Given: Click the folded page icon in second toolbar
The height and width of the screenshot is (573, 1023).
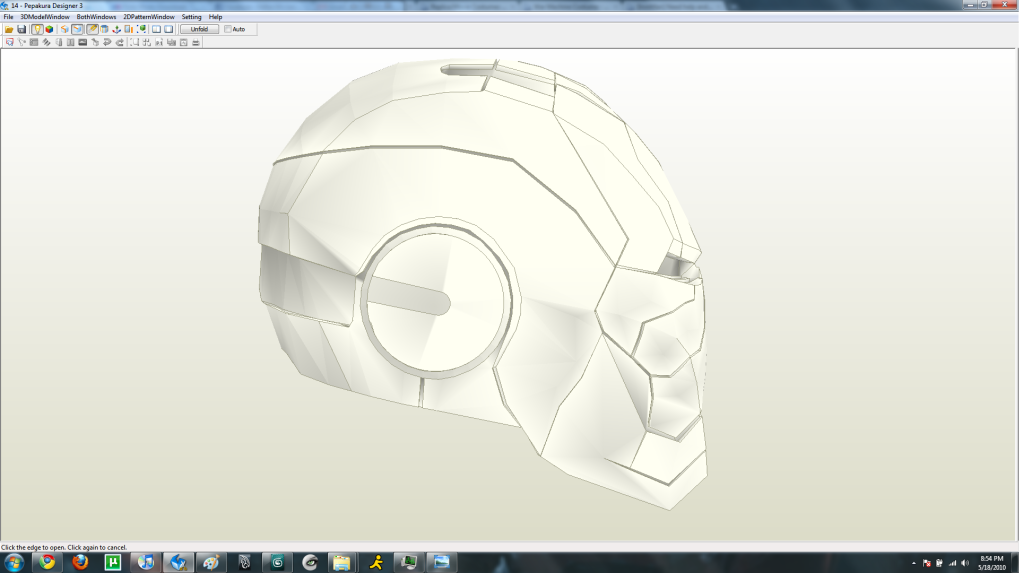Looking at the screenshot, I should point(59,42).
